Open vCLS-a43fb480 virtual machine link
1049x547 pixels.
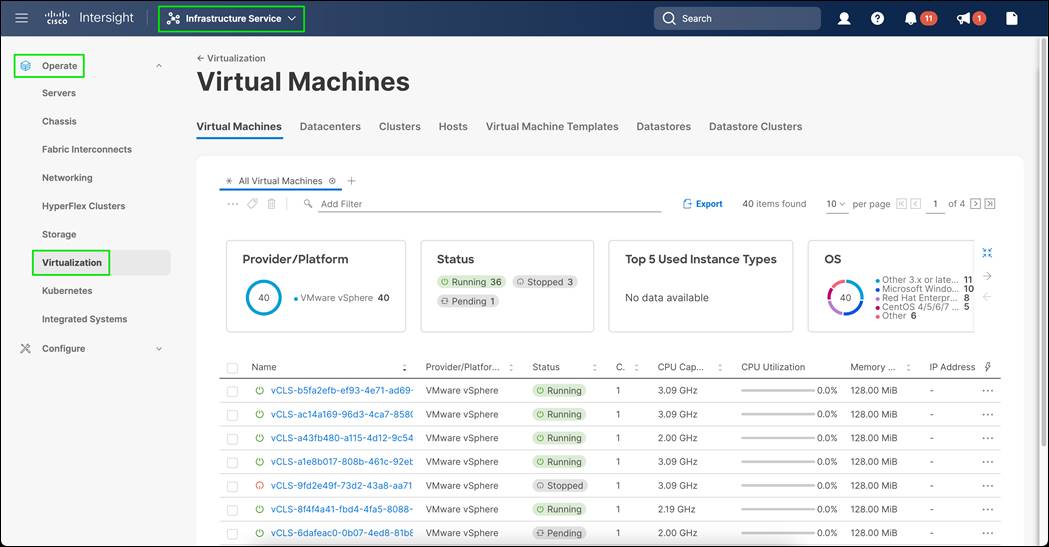point(342,438)
